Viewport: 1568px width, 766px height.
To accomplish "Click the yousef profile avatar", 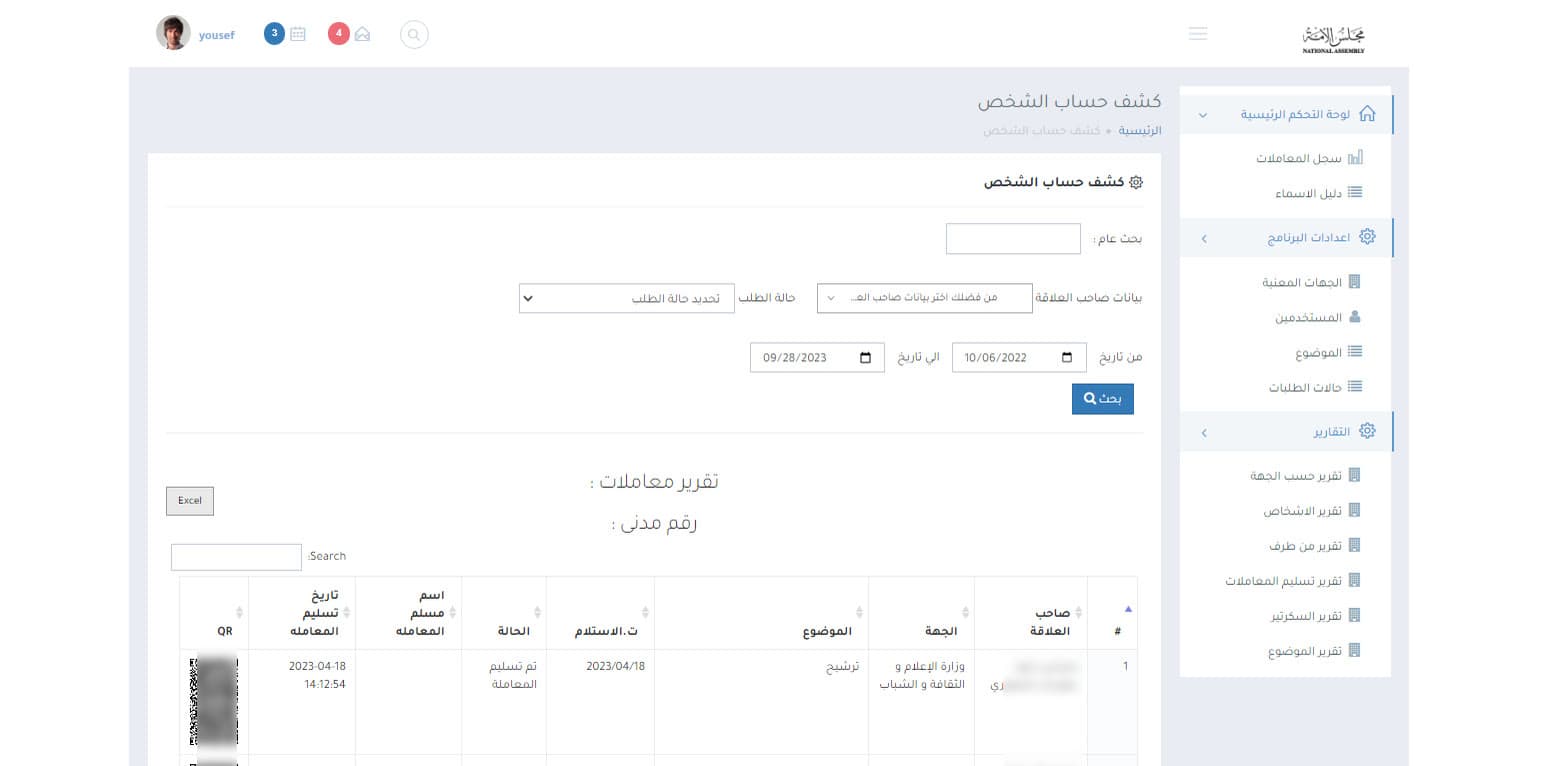I will 173,33.
